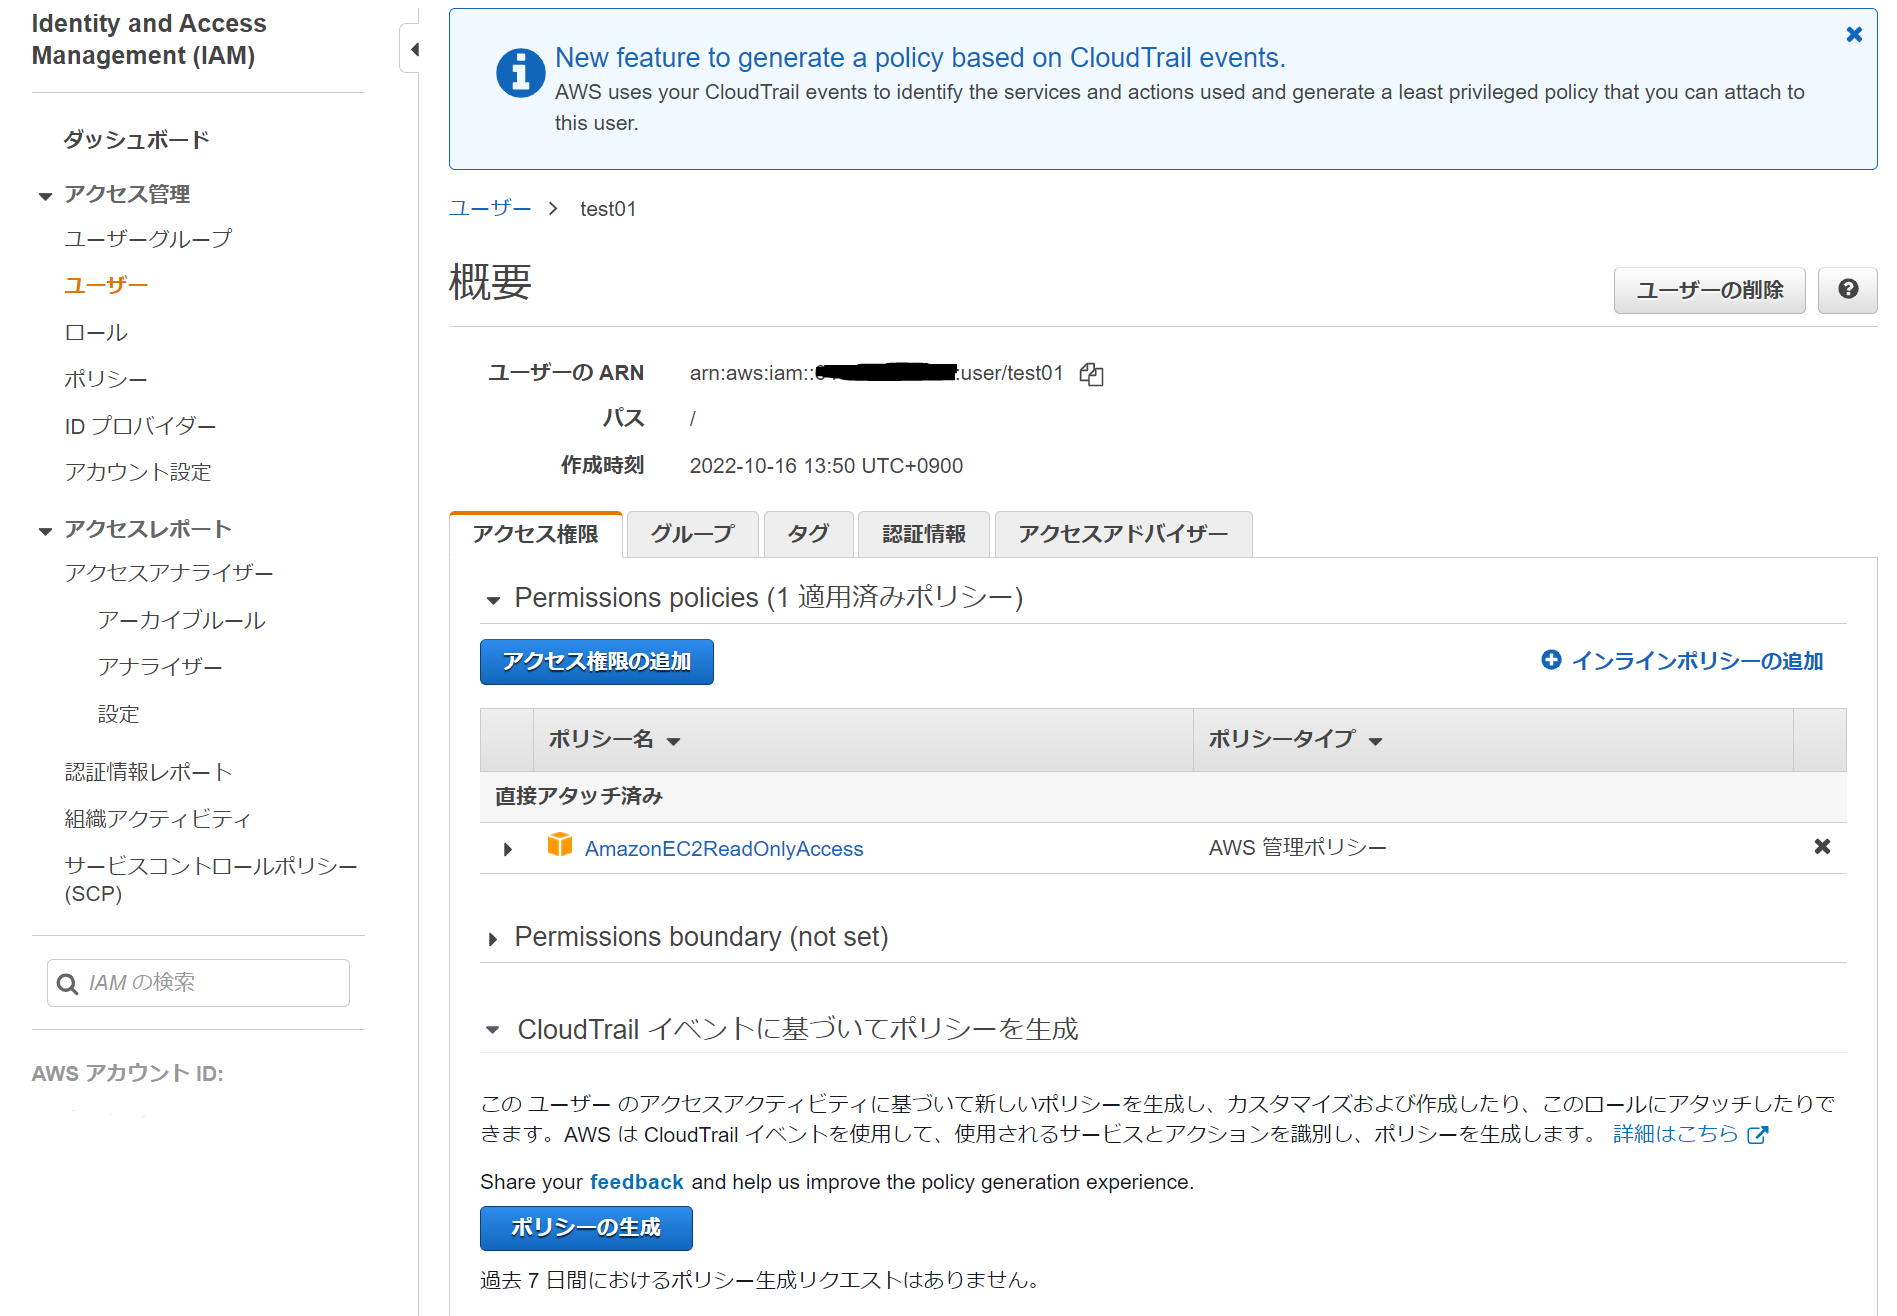Select ユーザー in the sidebar
Viewport: 1897px width, 1316px height.
(x=106, y=286)
